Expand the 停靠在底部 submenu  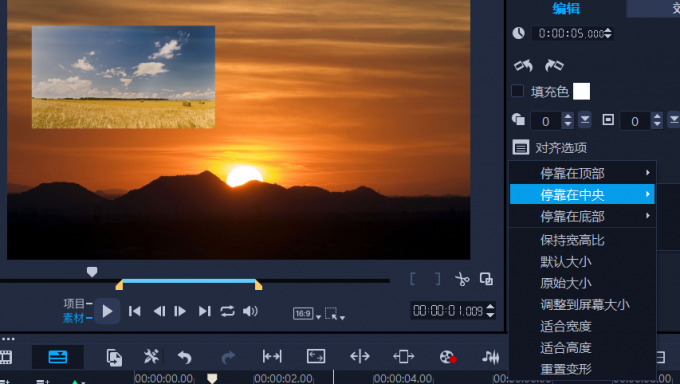pos(582,216)
